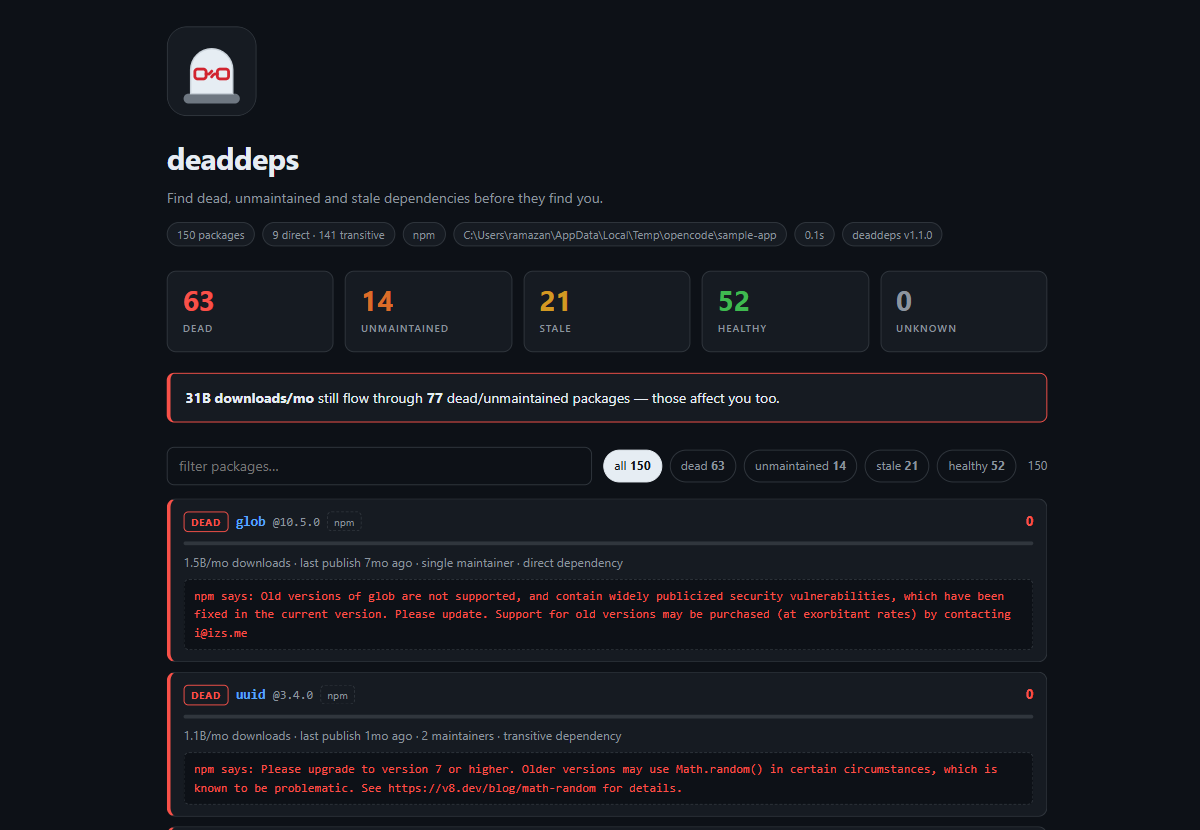1200x830 pixels.
Task: Click uuid's '1.1B/mo downloads' metadata line
Action: pos(402,736)
